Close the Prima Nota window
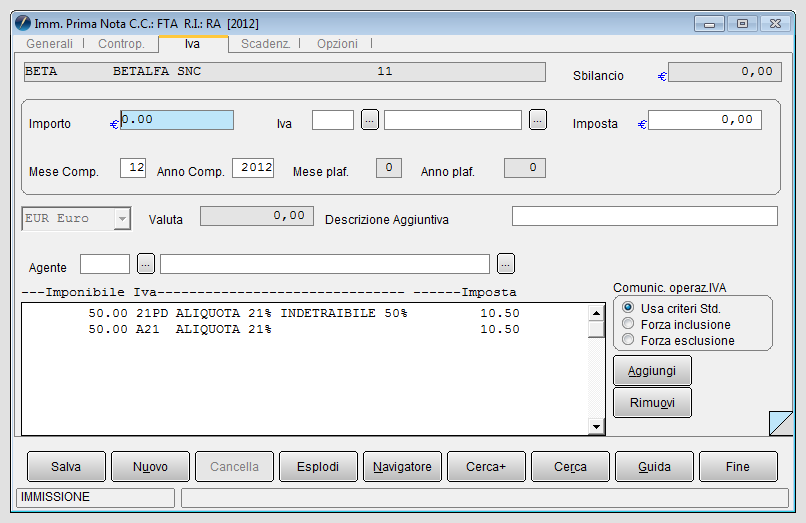The image size is (806, 523). (775, 24)
